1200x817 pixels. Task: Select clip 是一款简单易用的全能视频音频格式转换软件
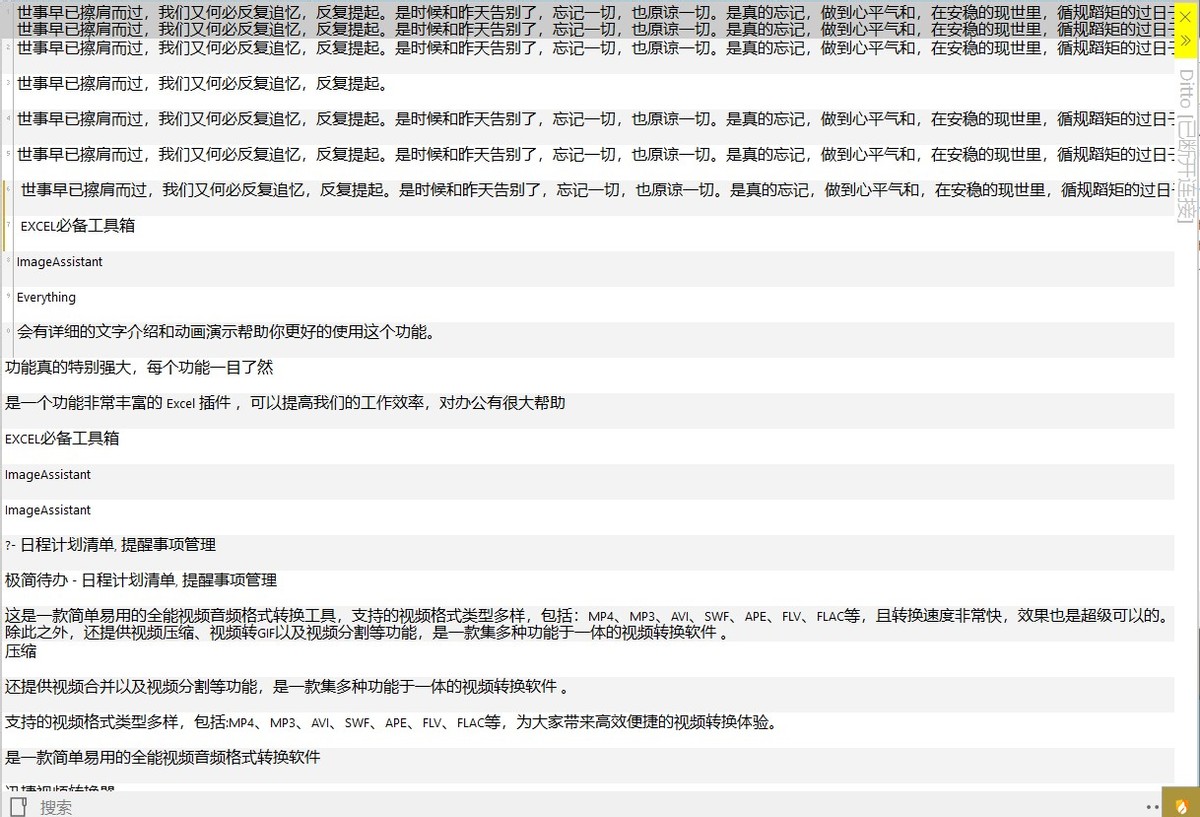click(587, 766)
